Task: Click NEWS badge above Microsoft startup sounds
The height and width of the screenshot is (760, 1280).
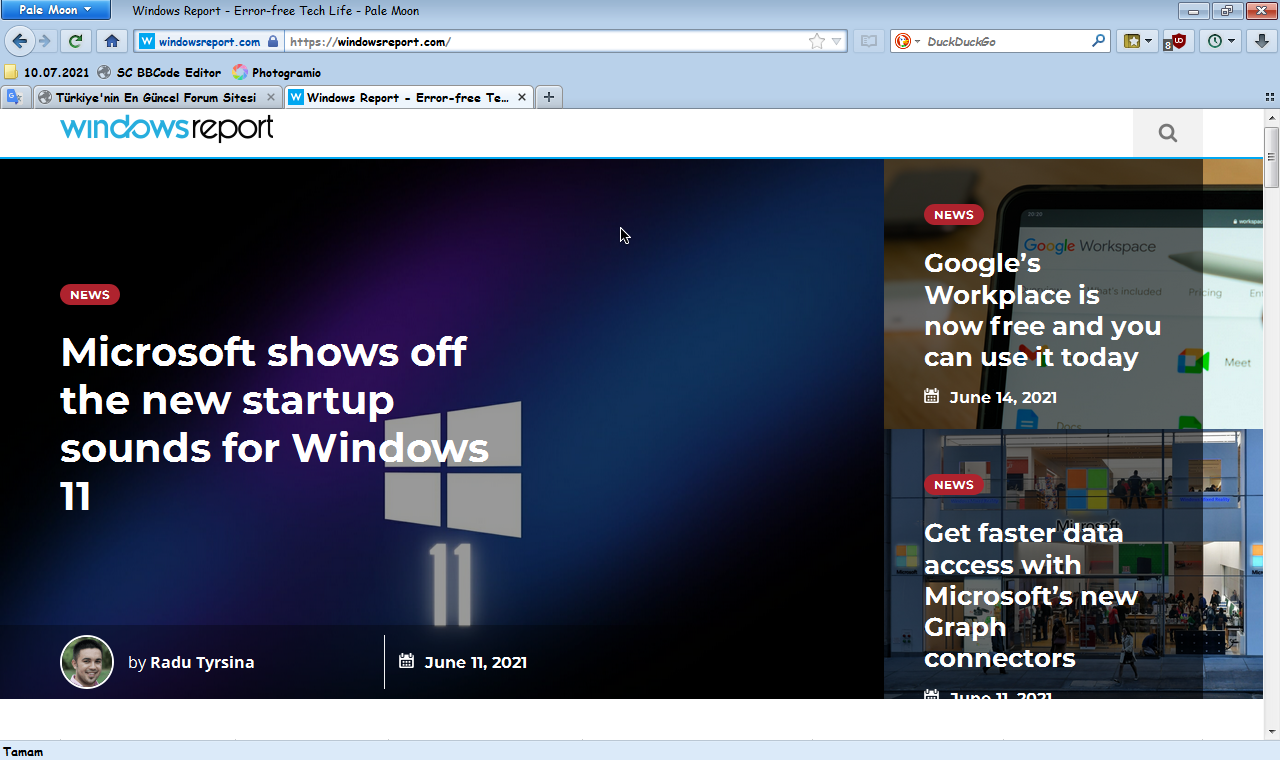Action: pos(90,295)
